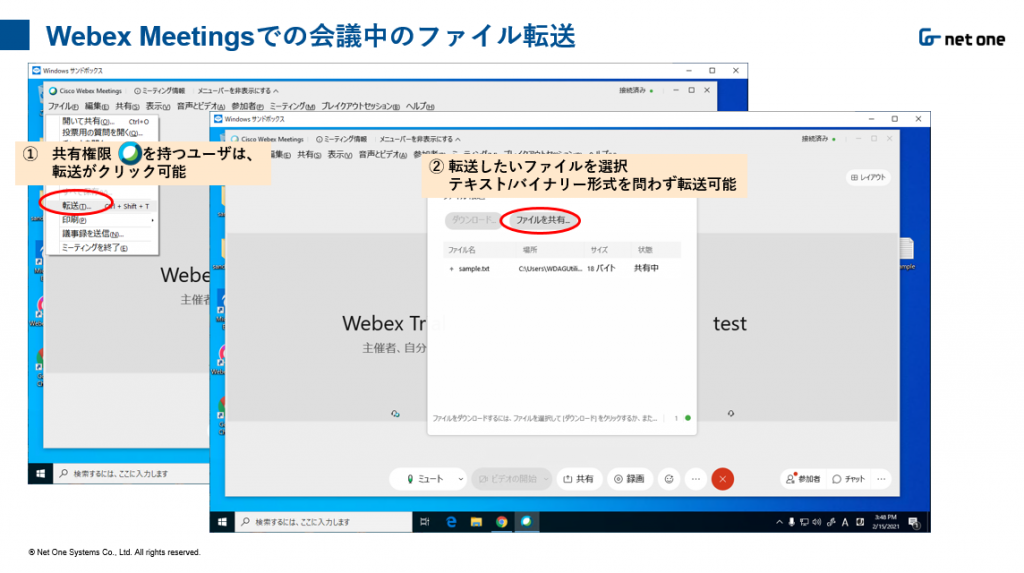Choose 投票用の質問を開く in the File menu
Image resolution: width=1024 pixels, height=573 pixels.
[x=101, y=133]
